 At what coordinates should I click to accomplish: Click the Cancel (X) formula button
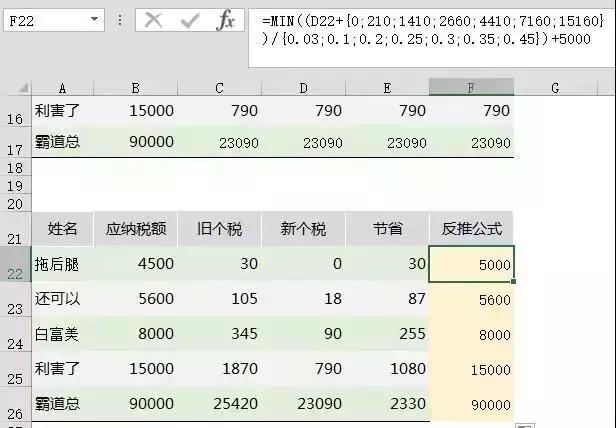[x=153, y=20]
